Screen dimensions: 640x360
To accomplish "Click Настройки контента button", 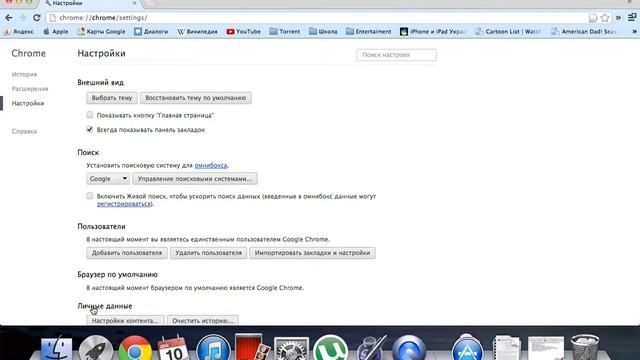I will [x=125, y=320].
